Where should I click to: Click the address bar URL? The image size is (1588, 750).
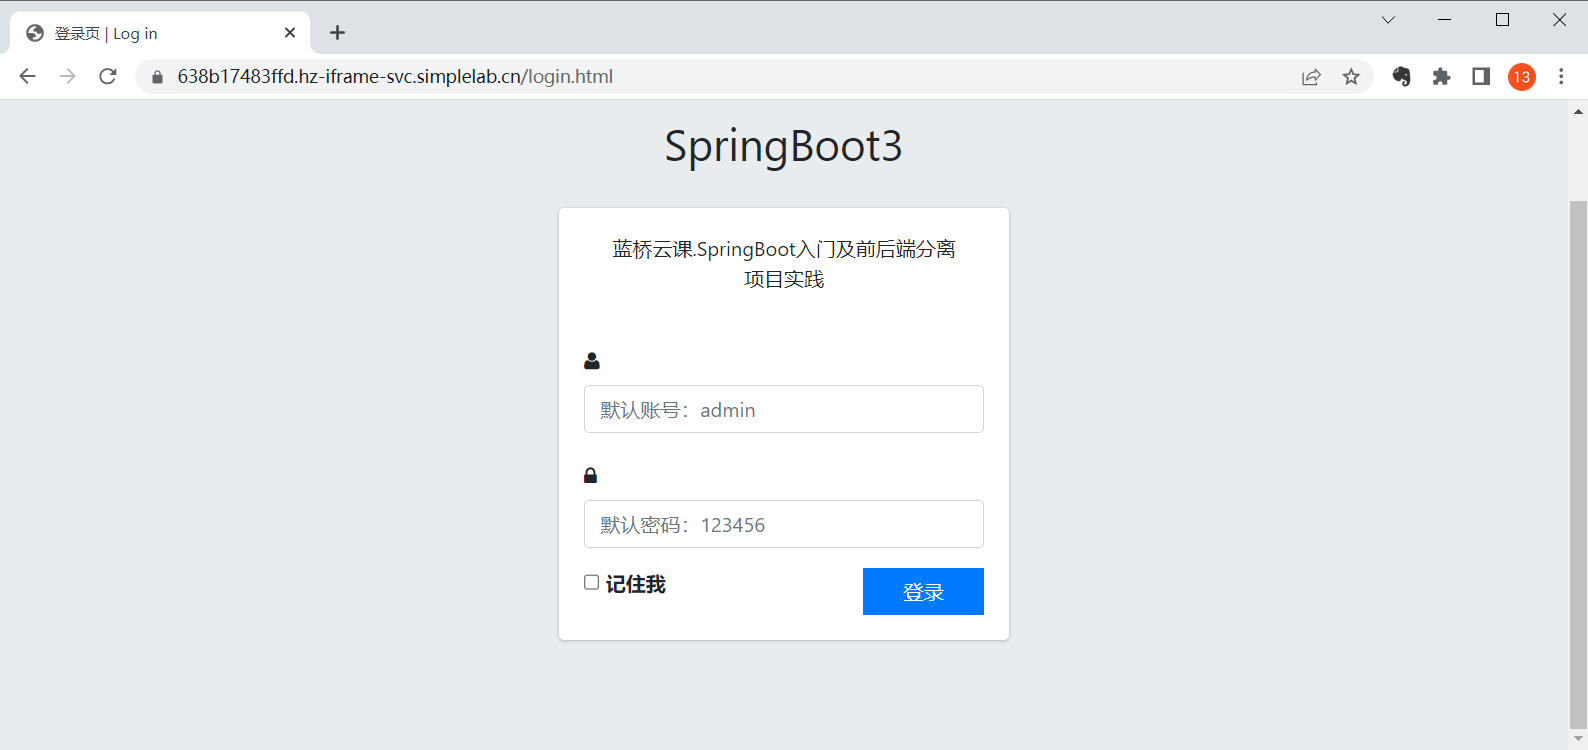click(x=395, y=77)
